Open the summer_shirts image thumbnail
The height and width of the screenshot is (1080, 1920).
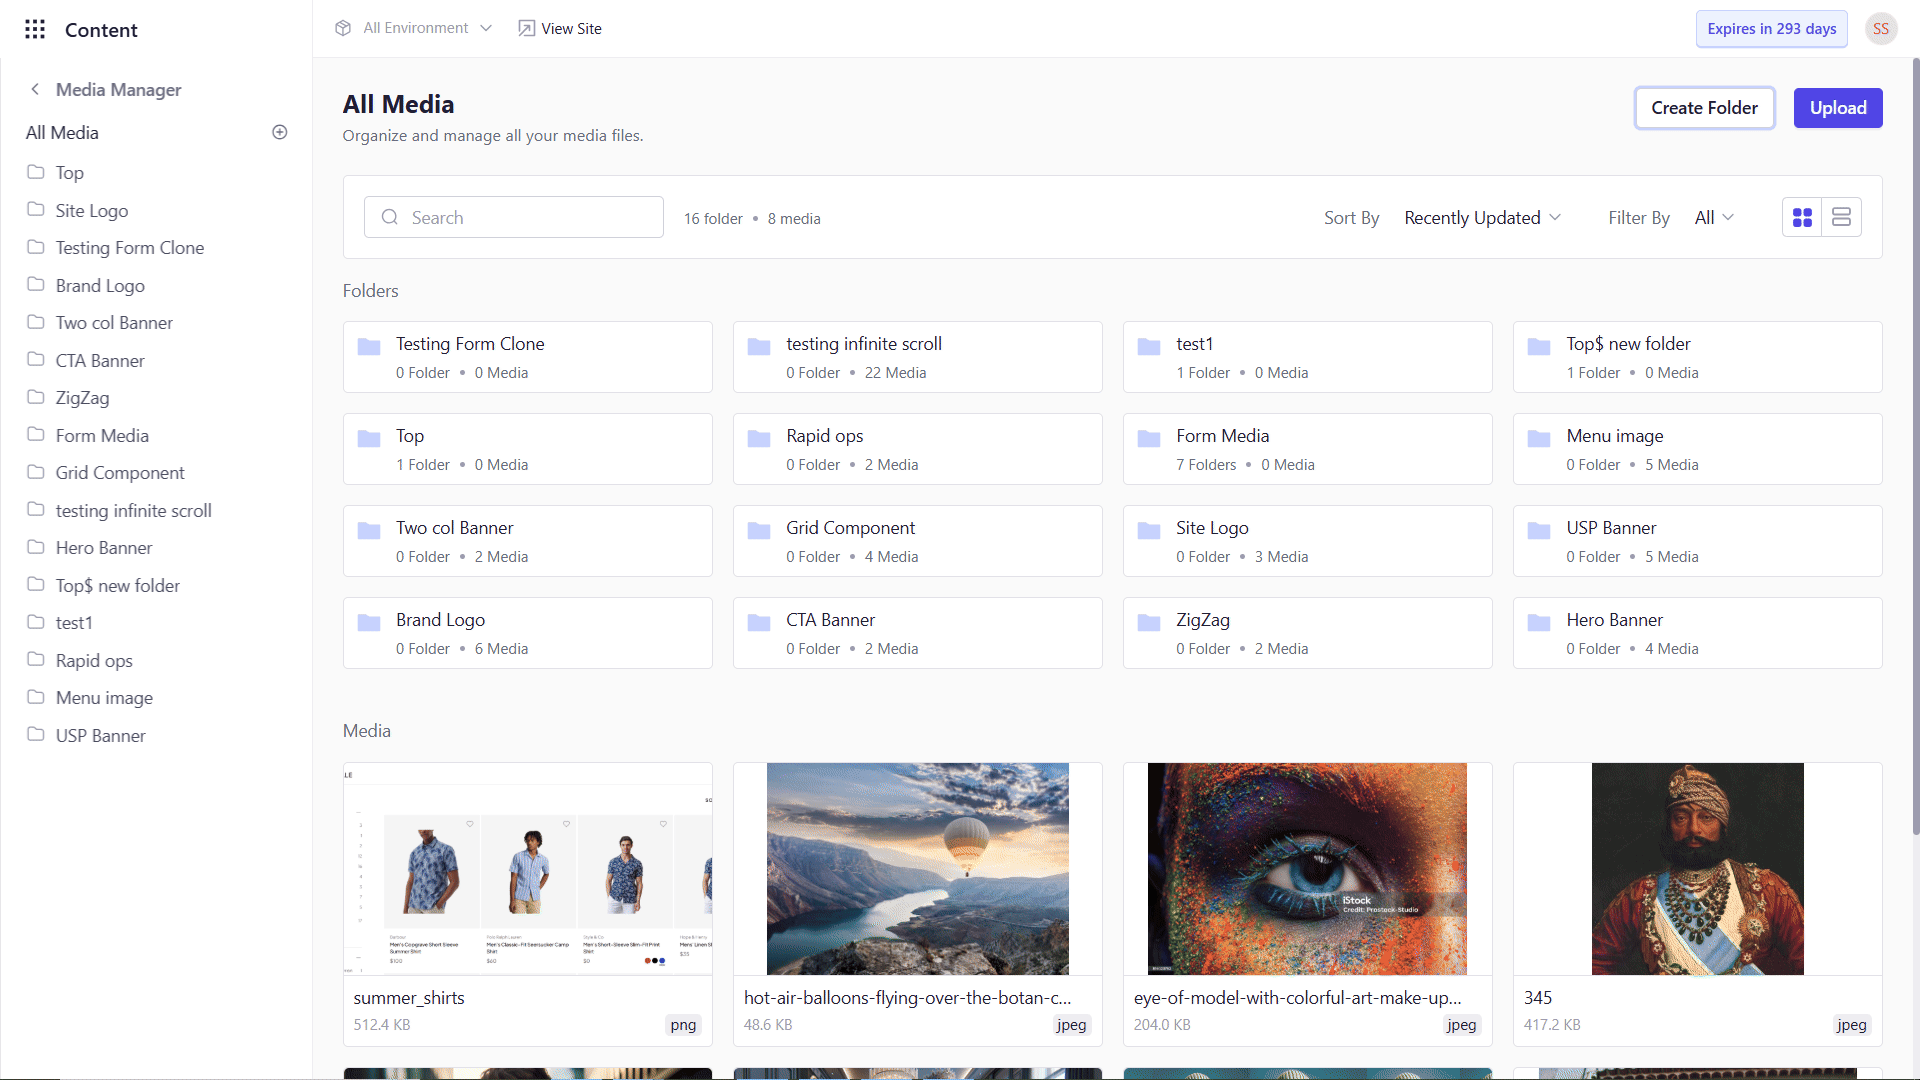528,868
